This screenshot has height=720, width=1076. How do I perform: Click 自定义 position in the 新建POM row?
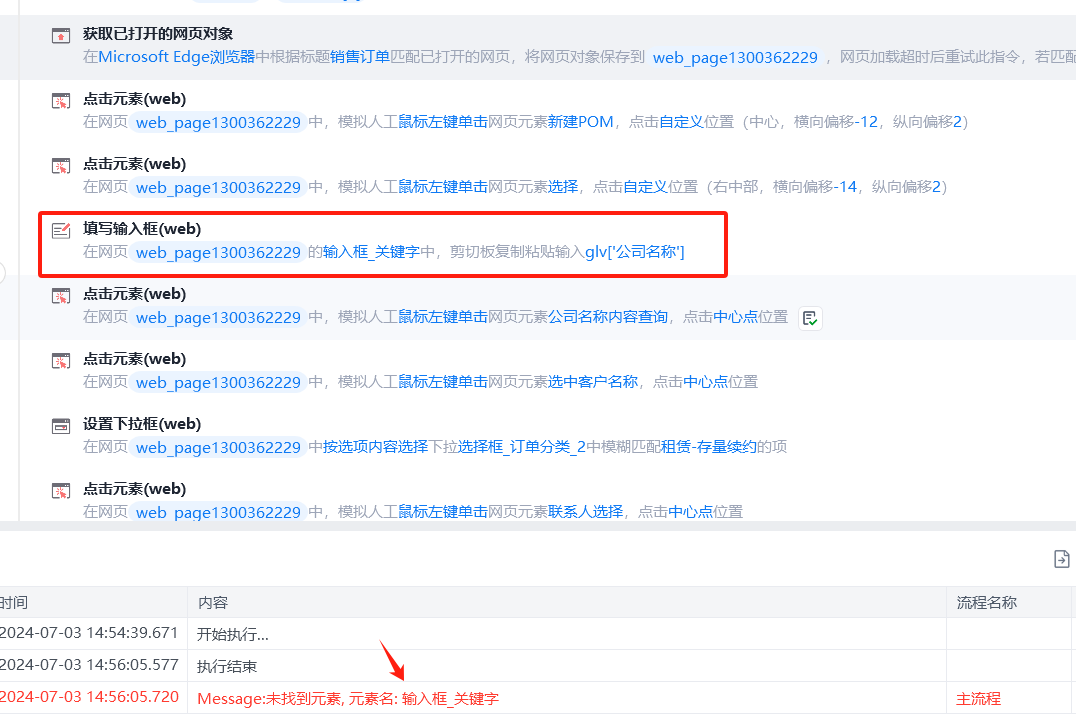point(681,122)
